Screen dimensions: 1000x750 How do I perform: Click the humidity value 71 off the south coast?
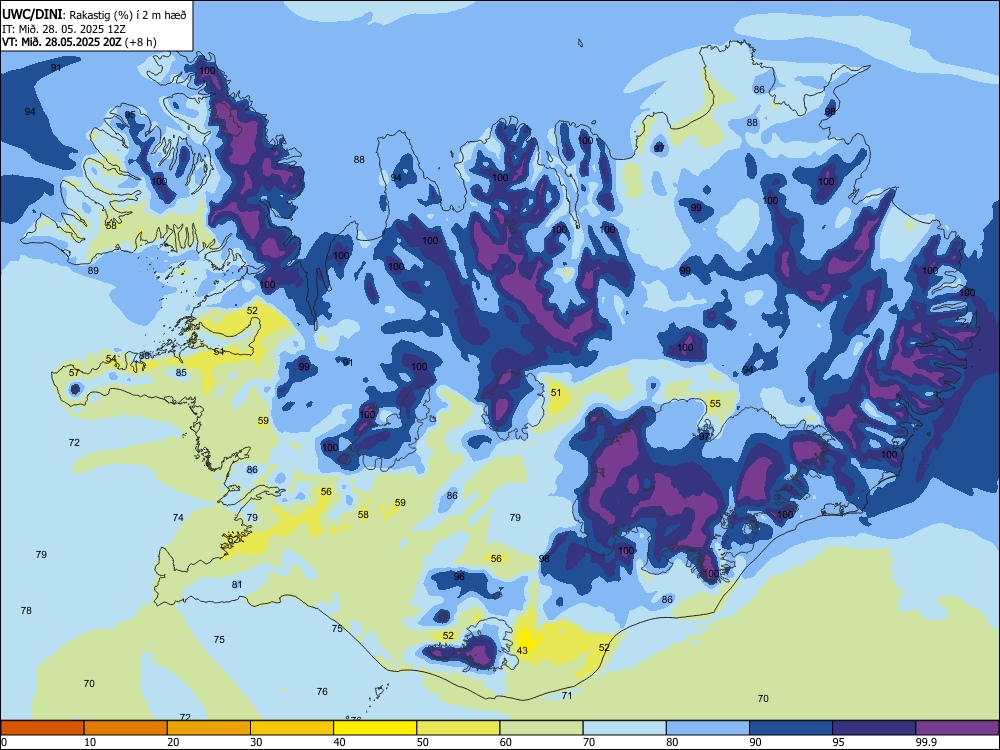tap(567, 696)
